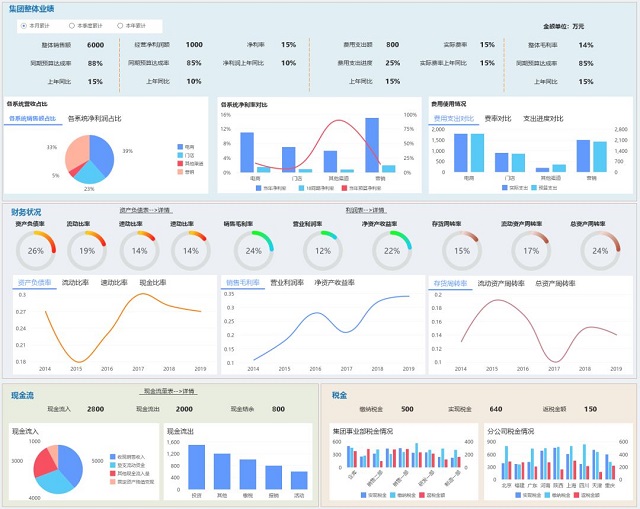The image size is (640, 509).
Task: Click the 24% 销售毛利率 green gauge
Action: tap(253, 251)
